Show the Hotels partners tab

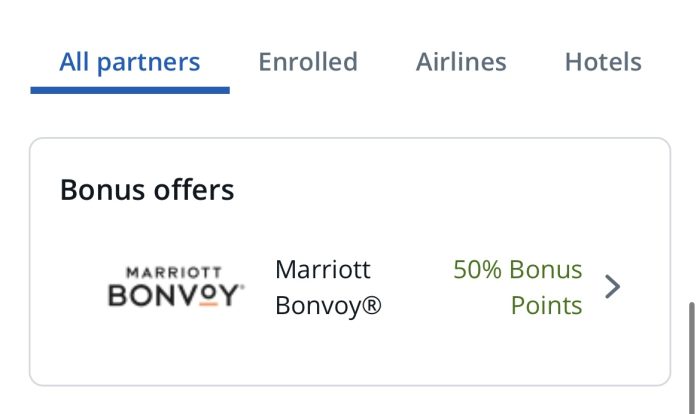(603, 62)
